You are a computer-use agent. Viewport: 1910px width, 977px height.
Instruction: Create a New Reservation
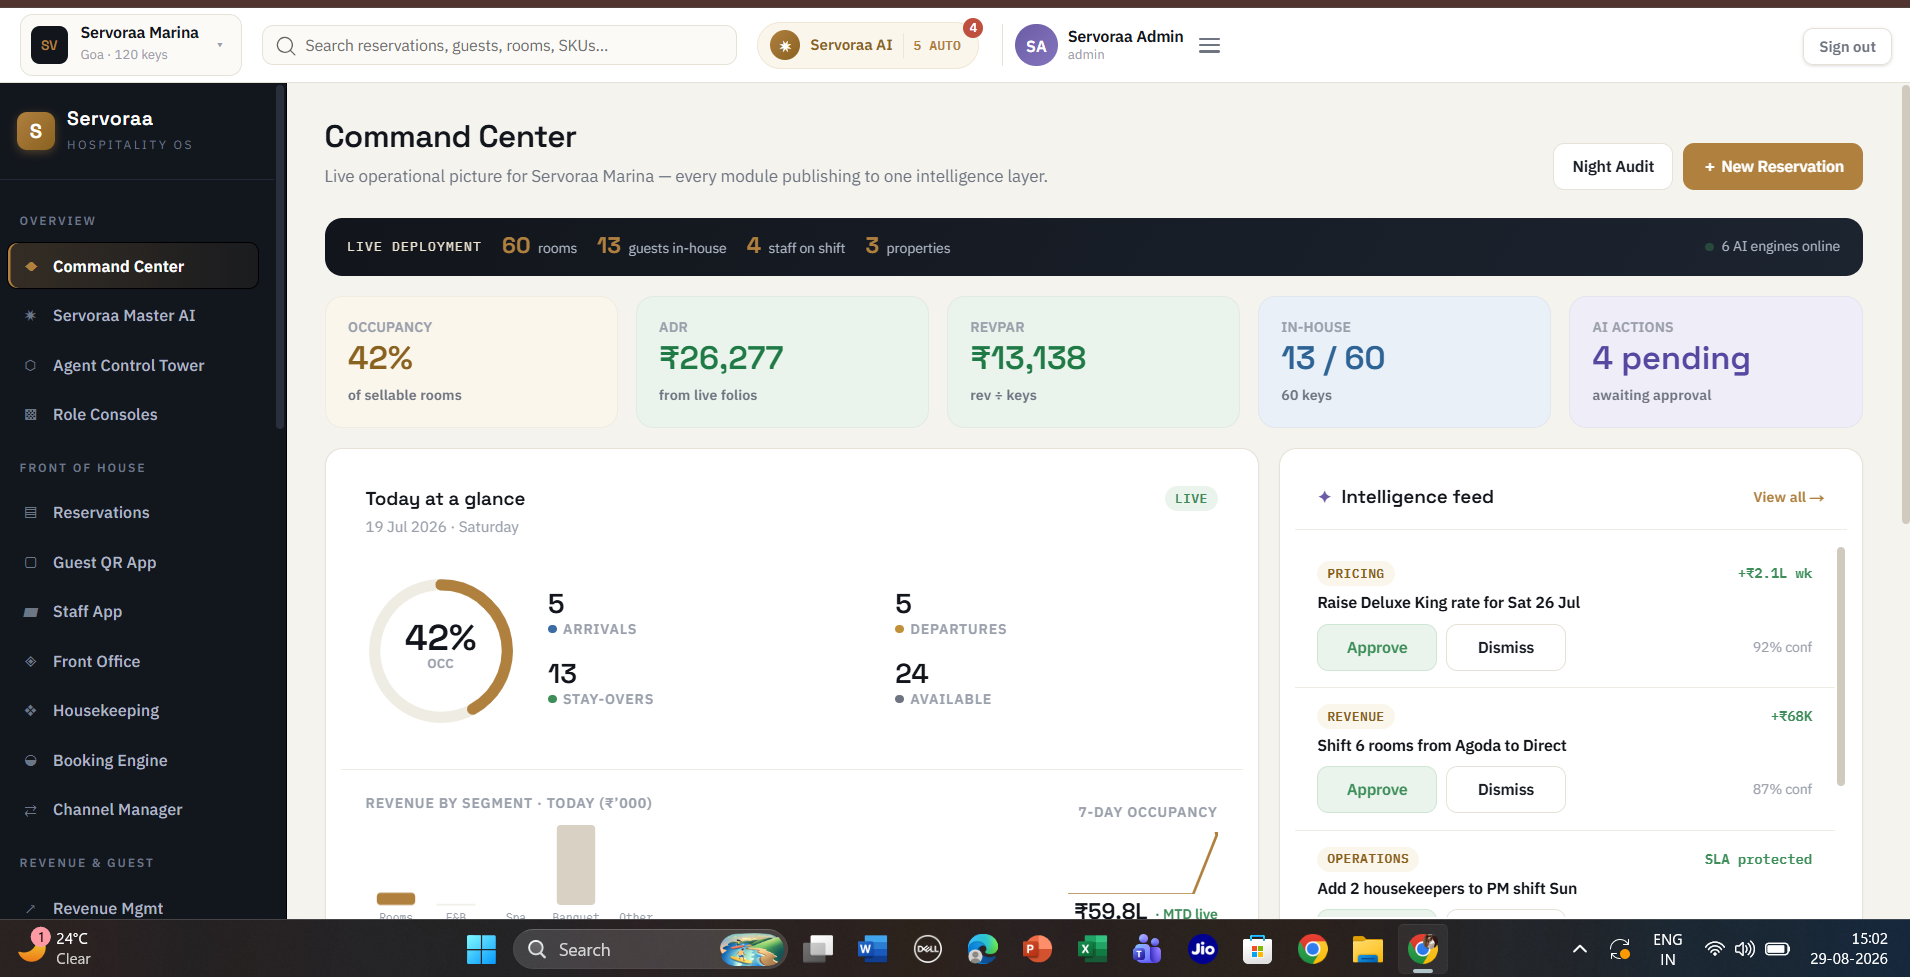click(1772, 167)
